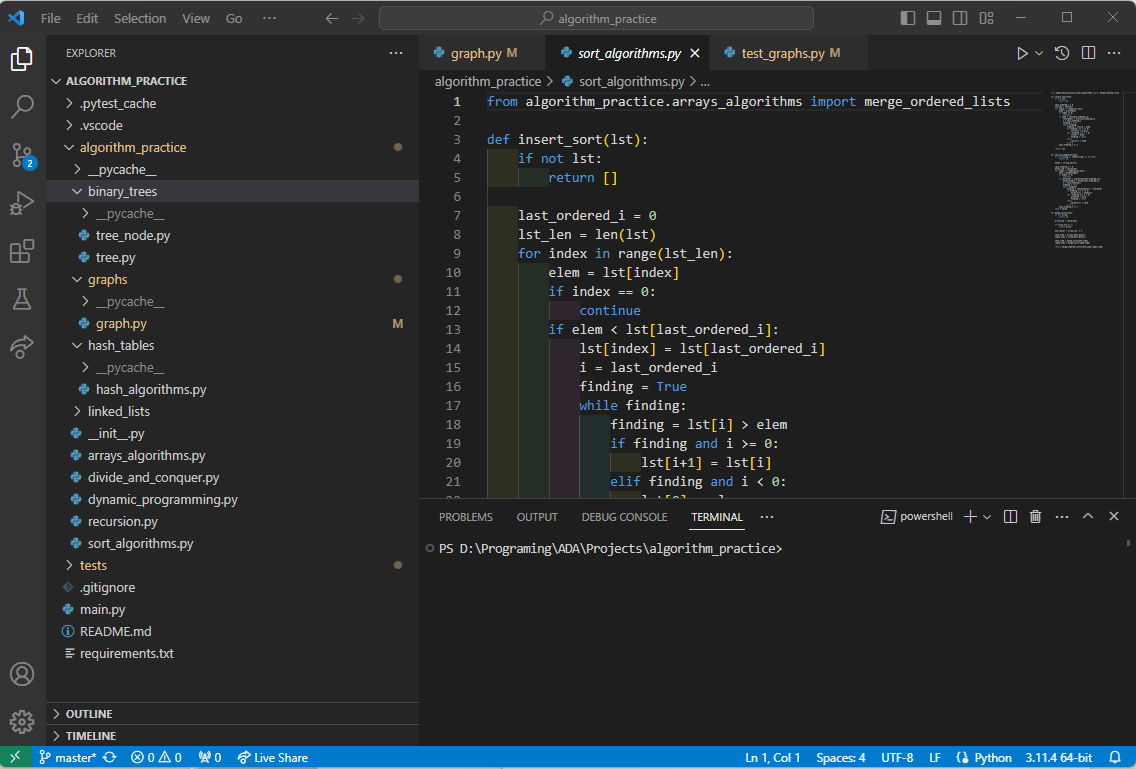
Task: Toggle the primary side bar layout button
Action: tap(907, 18)
